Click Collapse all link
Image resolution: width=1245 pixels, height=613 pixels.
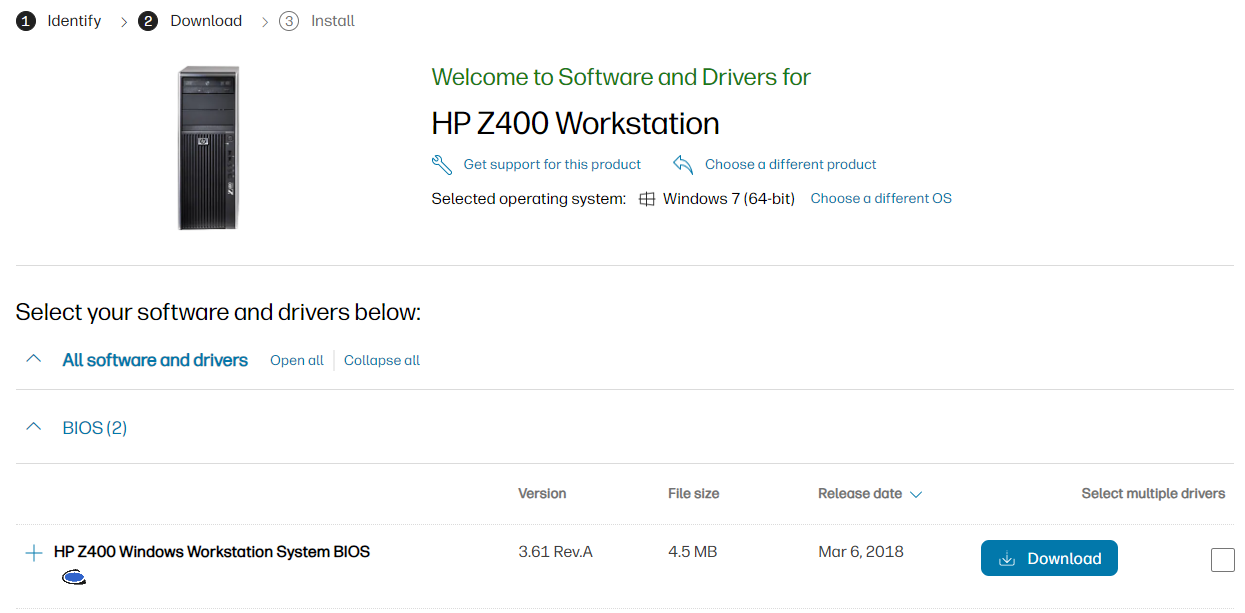pyautogui.click(x=382, y=360)
